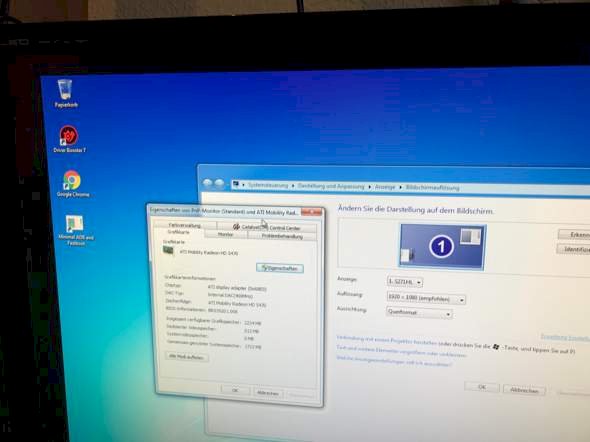The width and height of the screenshot is (590, 442).
Task: Open the Ausrichtung orientation dropdown
Action: [419, 312]
